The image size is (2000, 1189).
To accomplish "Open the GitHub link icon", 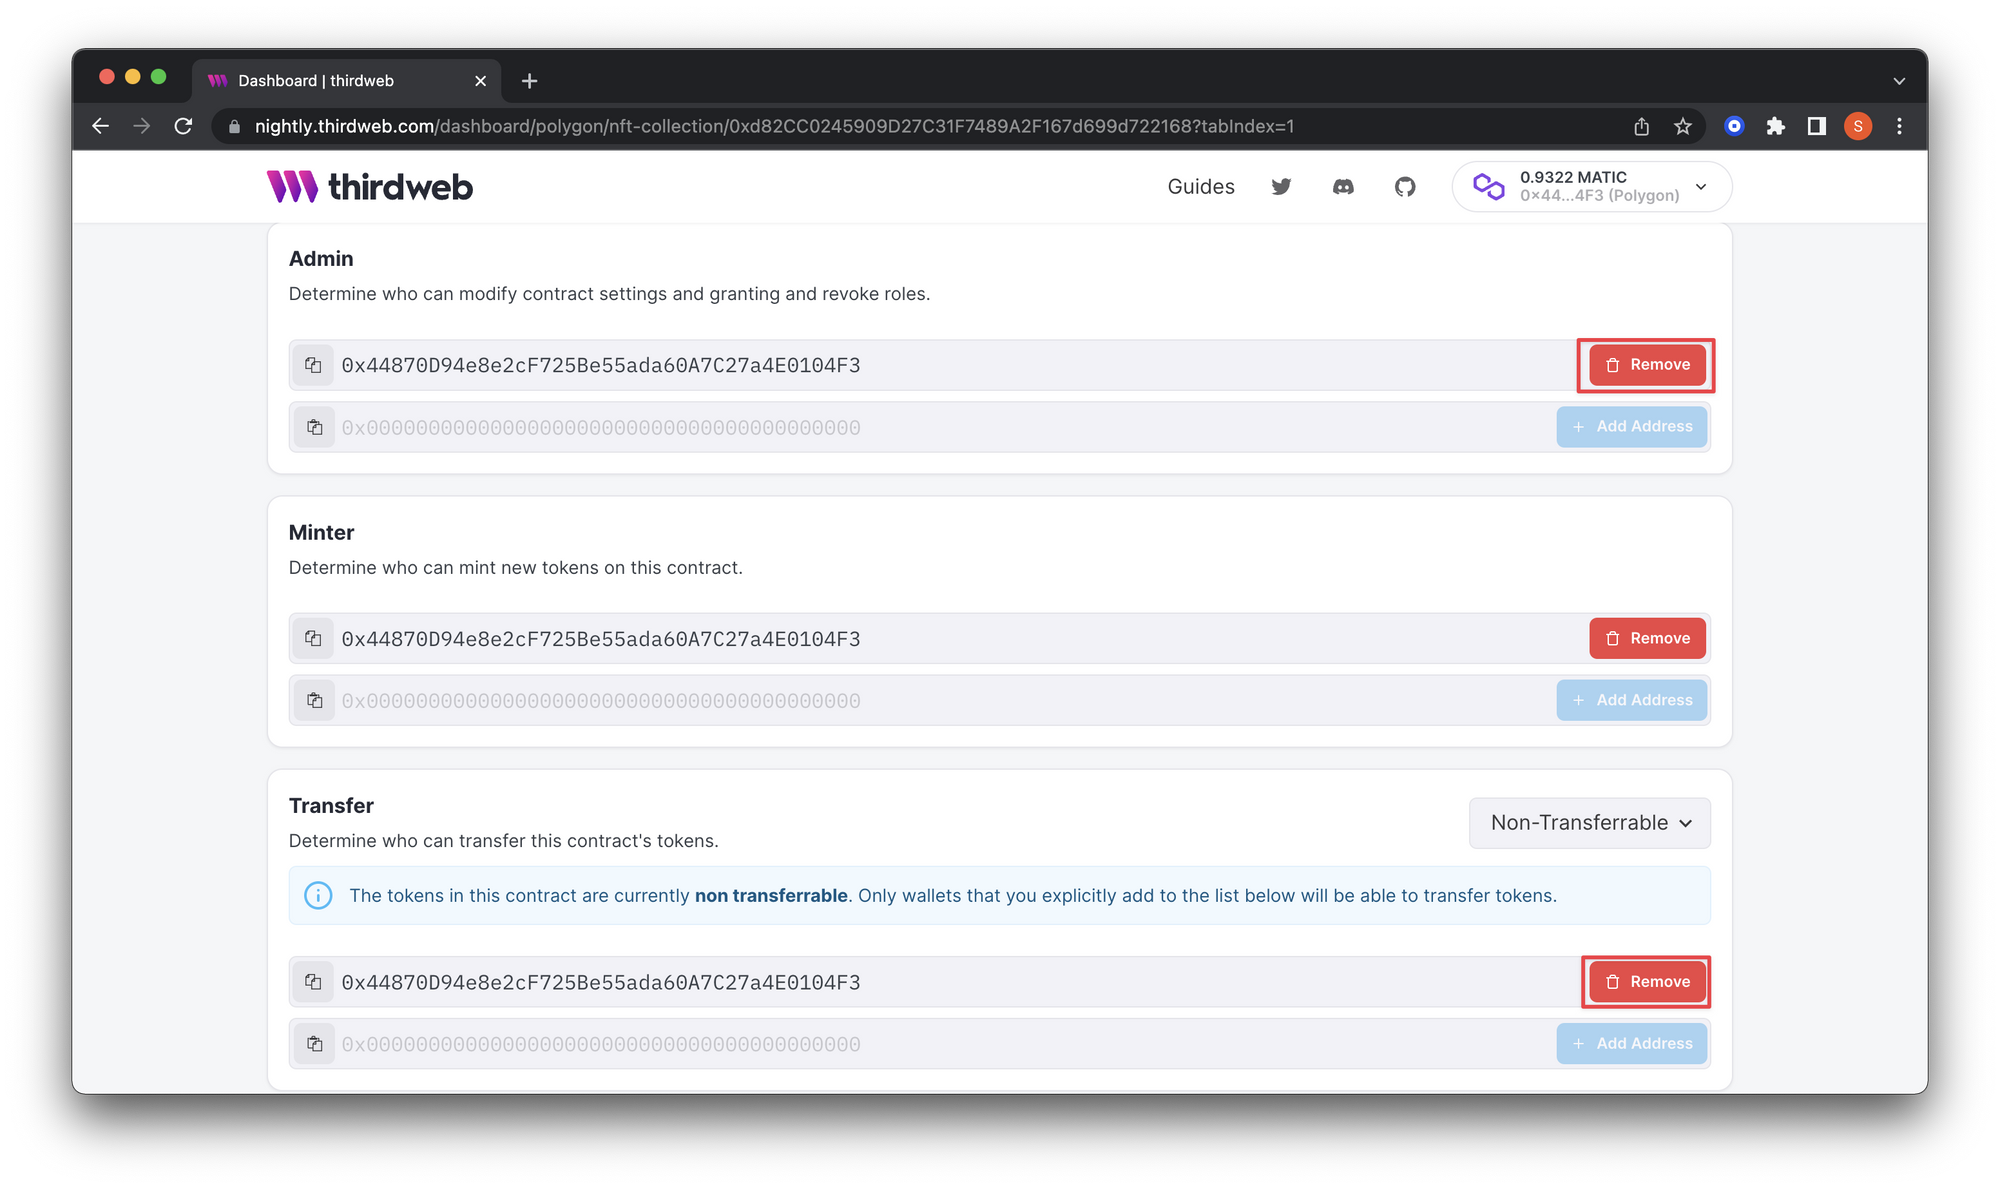I will tap(1405, 187).
